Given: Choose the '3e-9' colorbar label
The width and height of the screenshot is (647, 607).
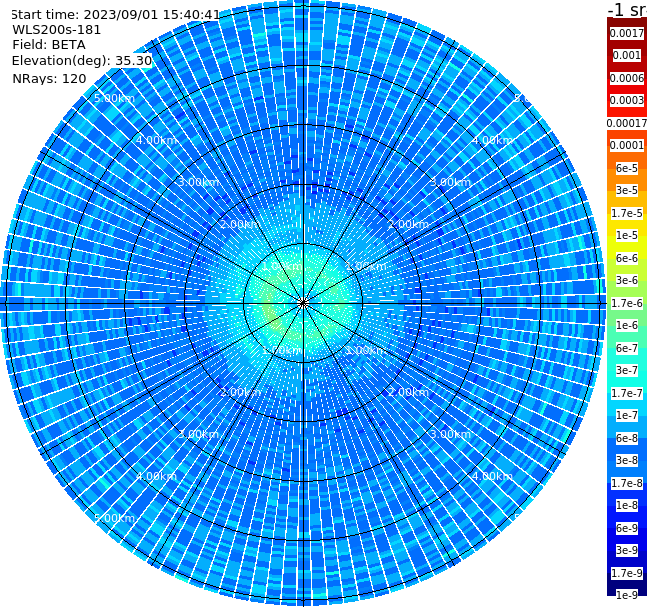Looking at the screenshot, I should (x=626, y=550).
